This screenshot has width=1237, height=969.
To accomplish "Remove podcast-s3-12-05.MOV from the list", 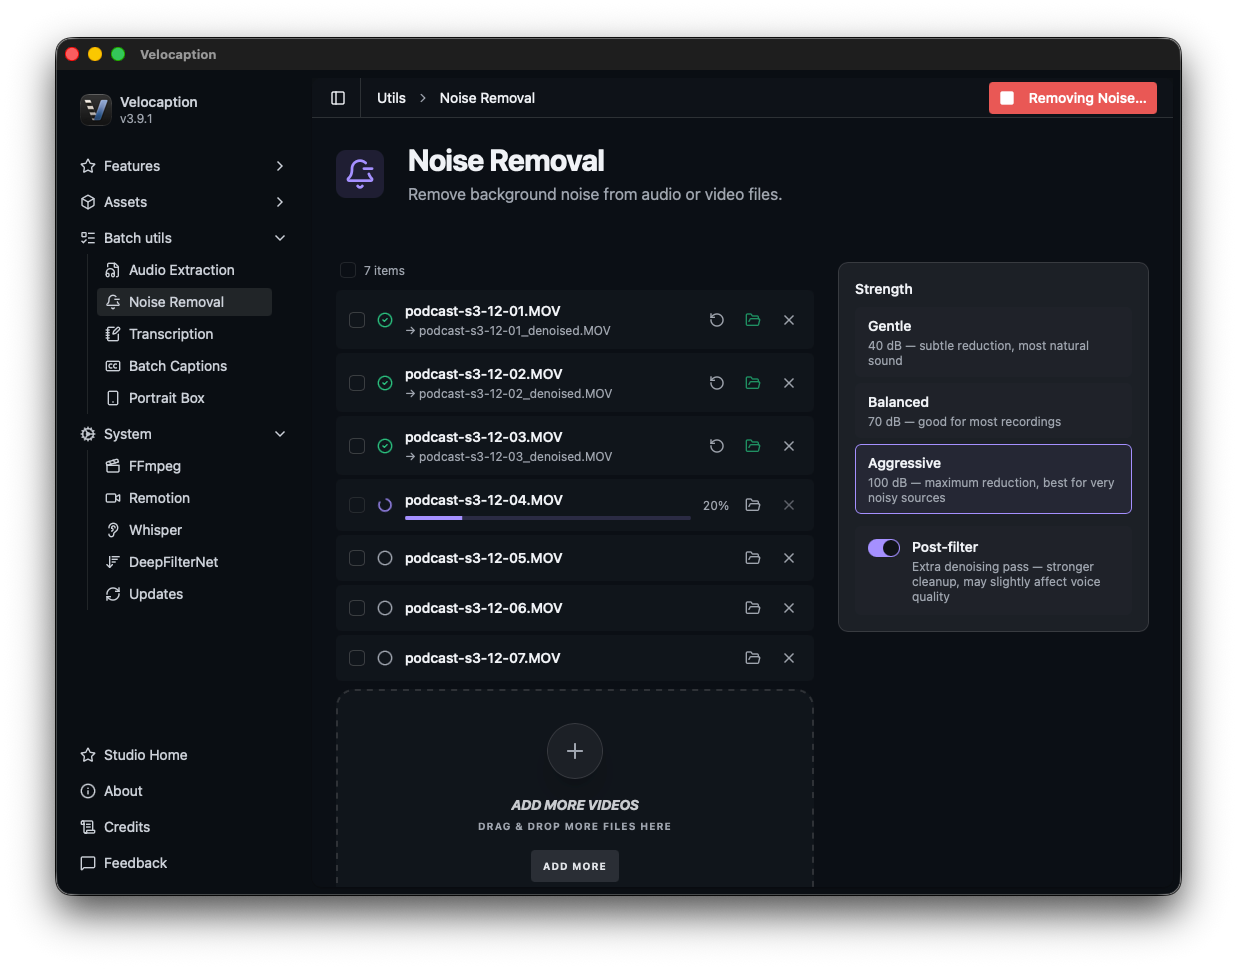I will tap(789, 558).
